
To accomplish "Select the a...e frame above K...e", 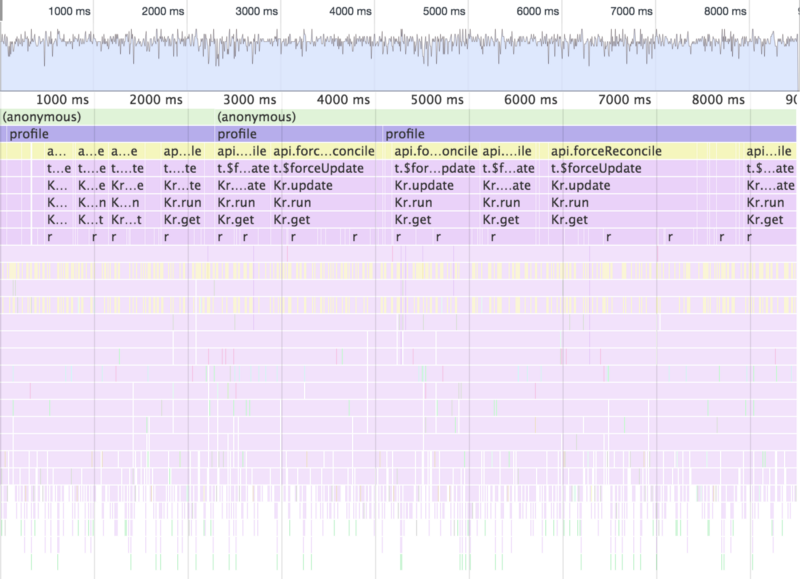I will [x=91, y=151].
